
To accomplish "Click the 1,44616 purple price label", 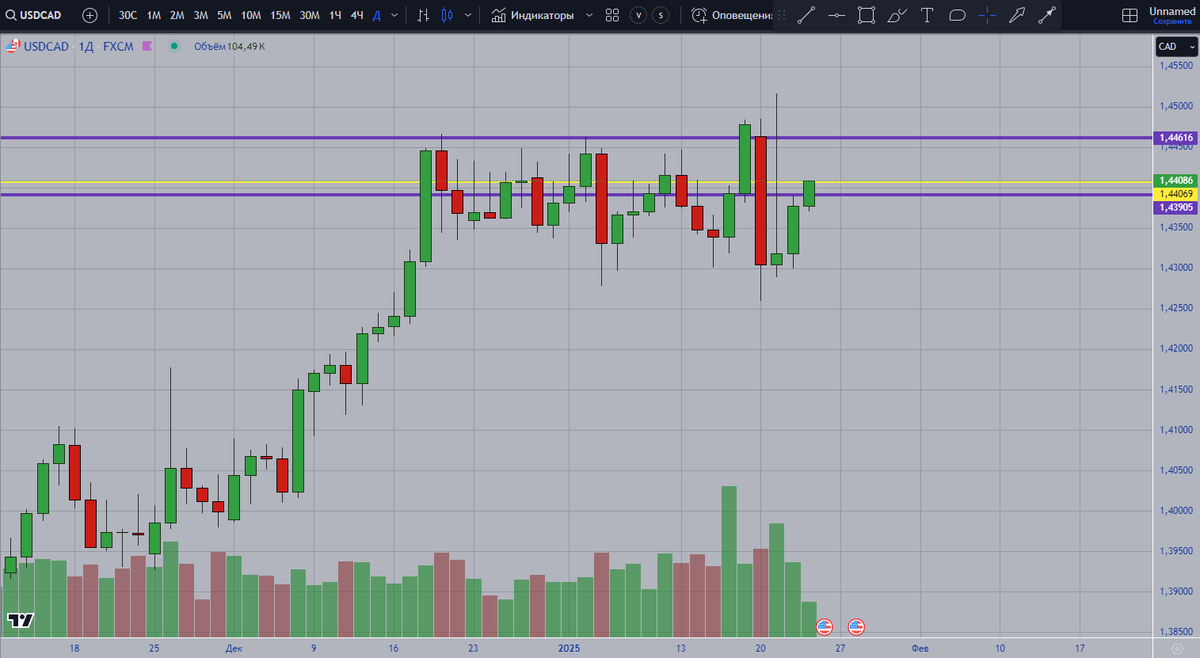I will 1174,137.
